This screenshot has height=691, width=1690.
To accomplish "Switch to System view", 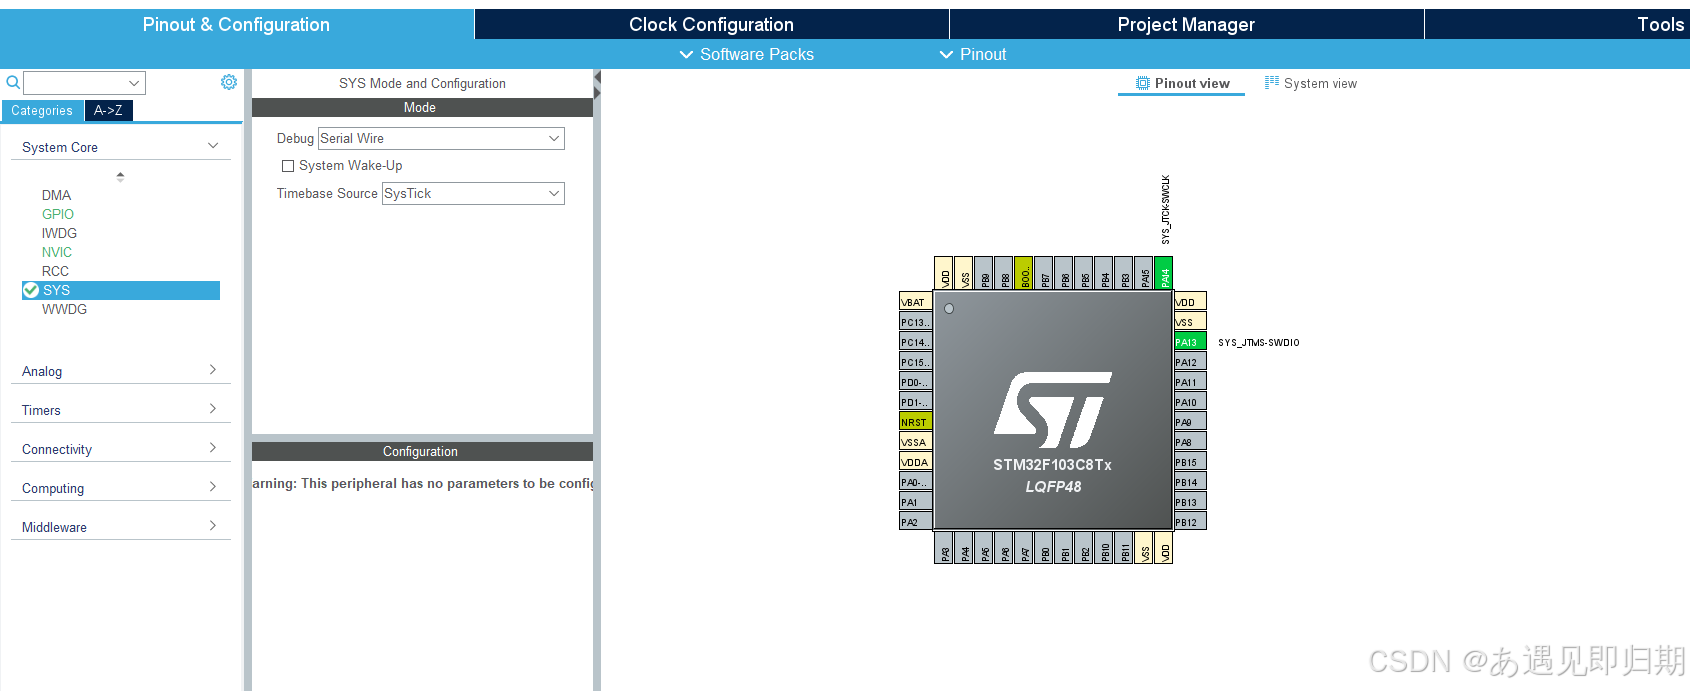I will pyautogui.click(x=1310, y=83).
